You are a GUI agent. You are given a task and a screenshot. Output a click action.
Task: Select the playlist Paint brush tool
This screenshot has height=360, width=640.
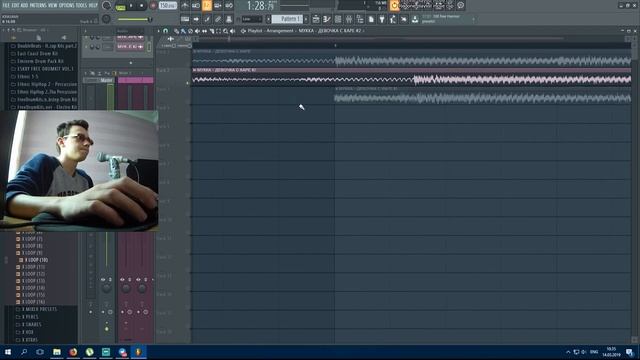pos(183,31)
